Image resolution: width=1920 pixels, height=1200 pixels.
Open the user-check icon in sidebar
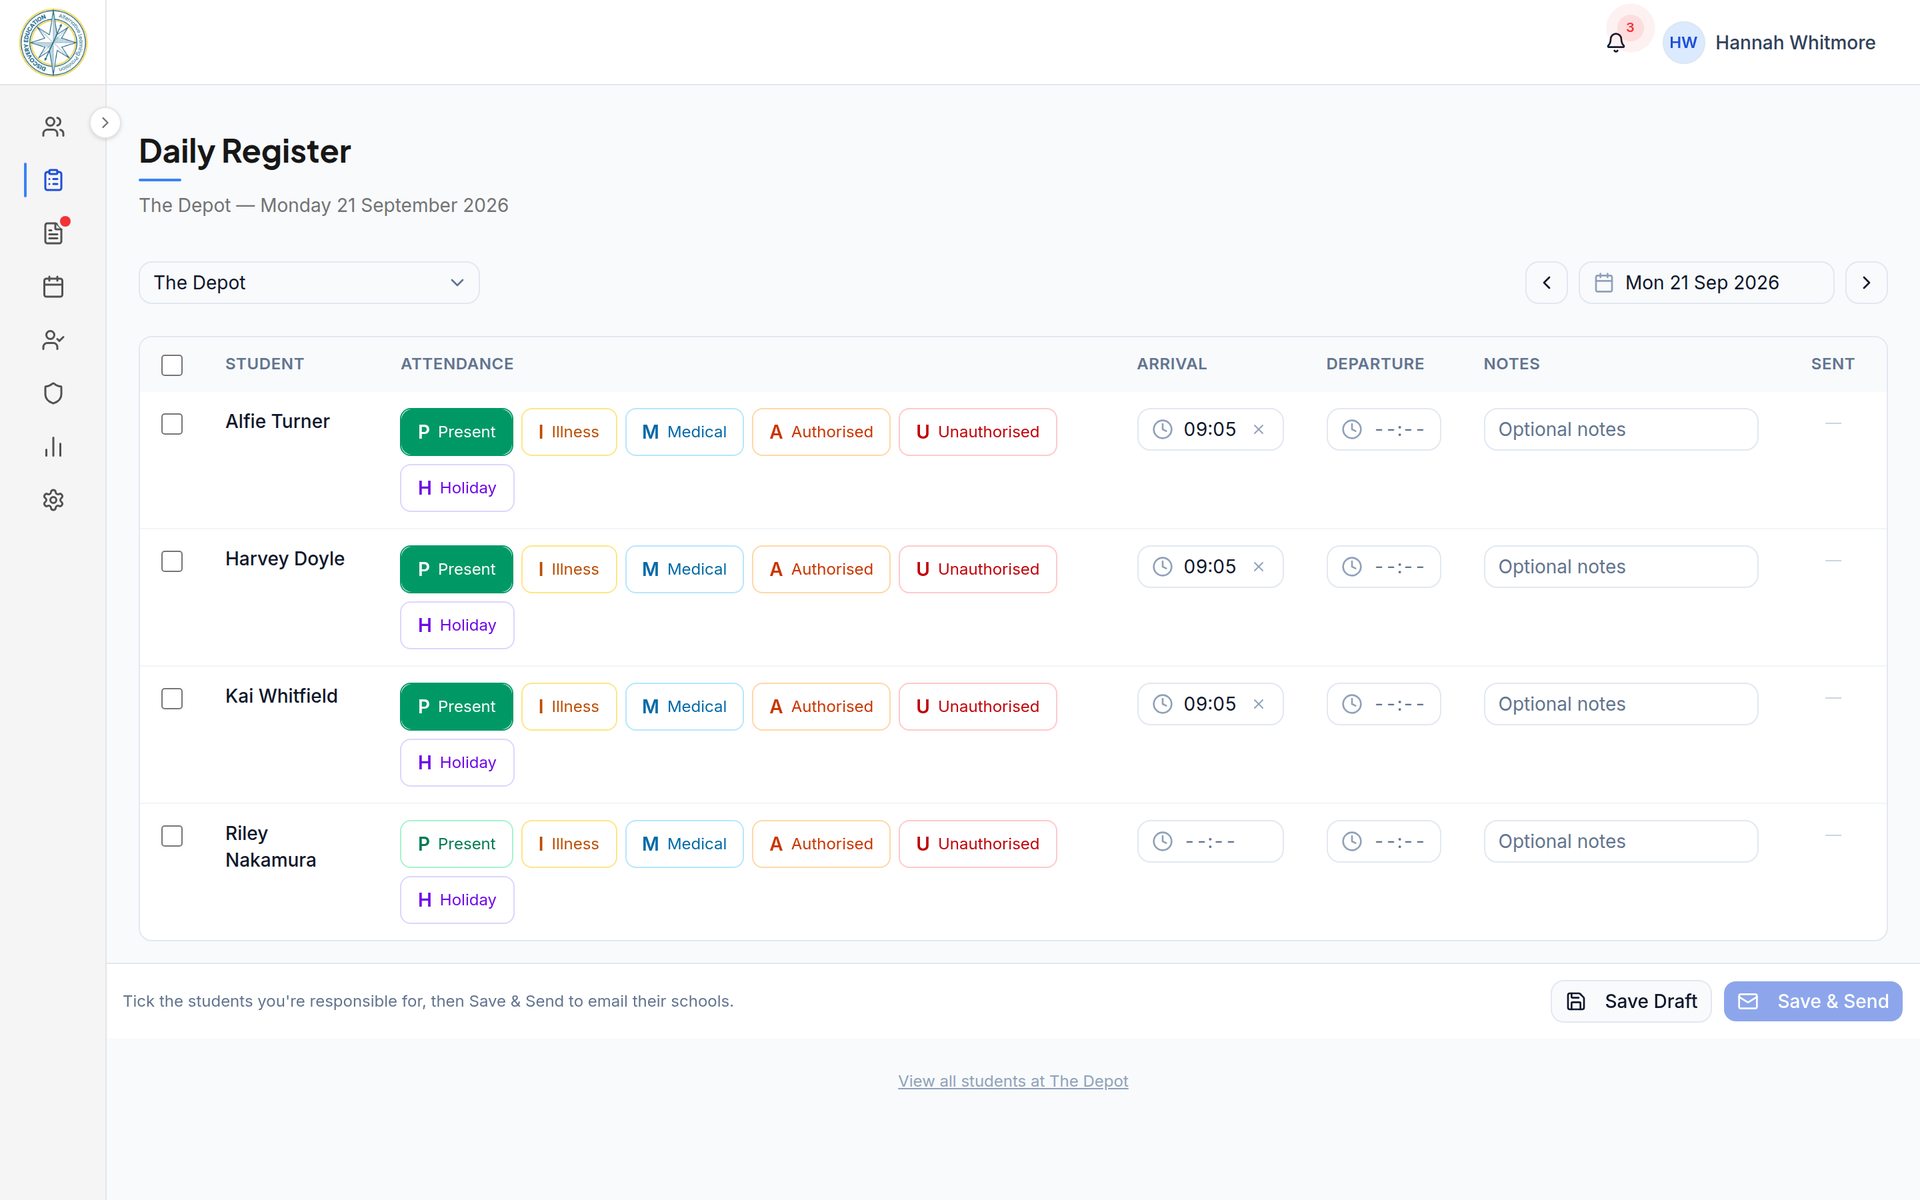(53, 340)
